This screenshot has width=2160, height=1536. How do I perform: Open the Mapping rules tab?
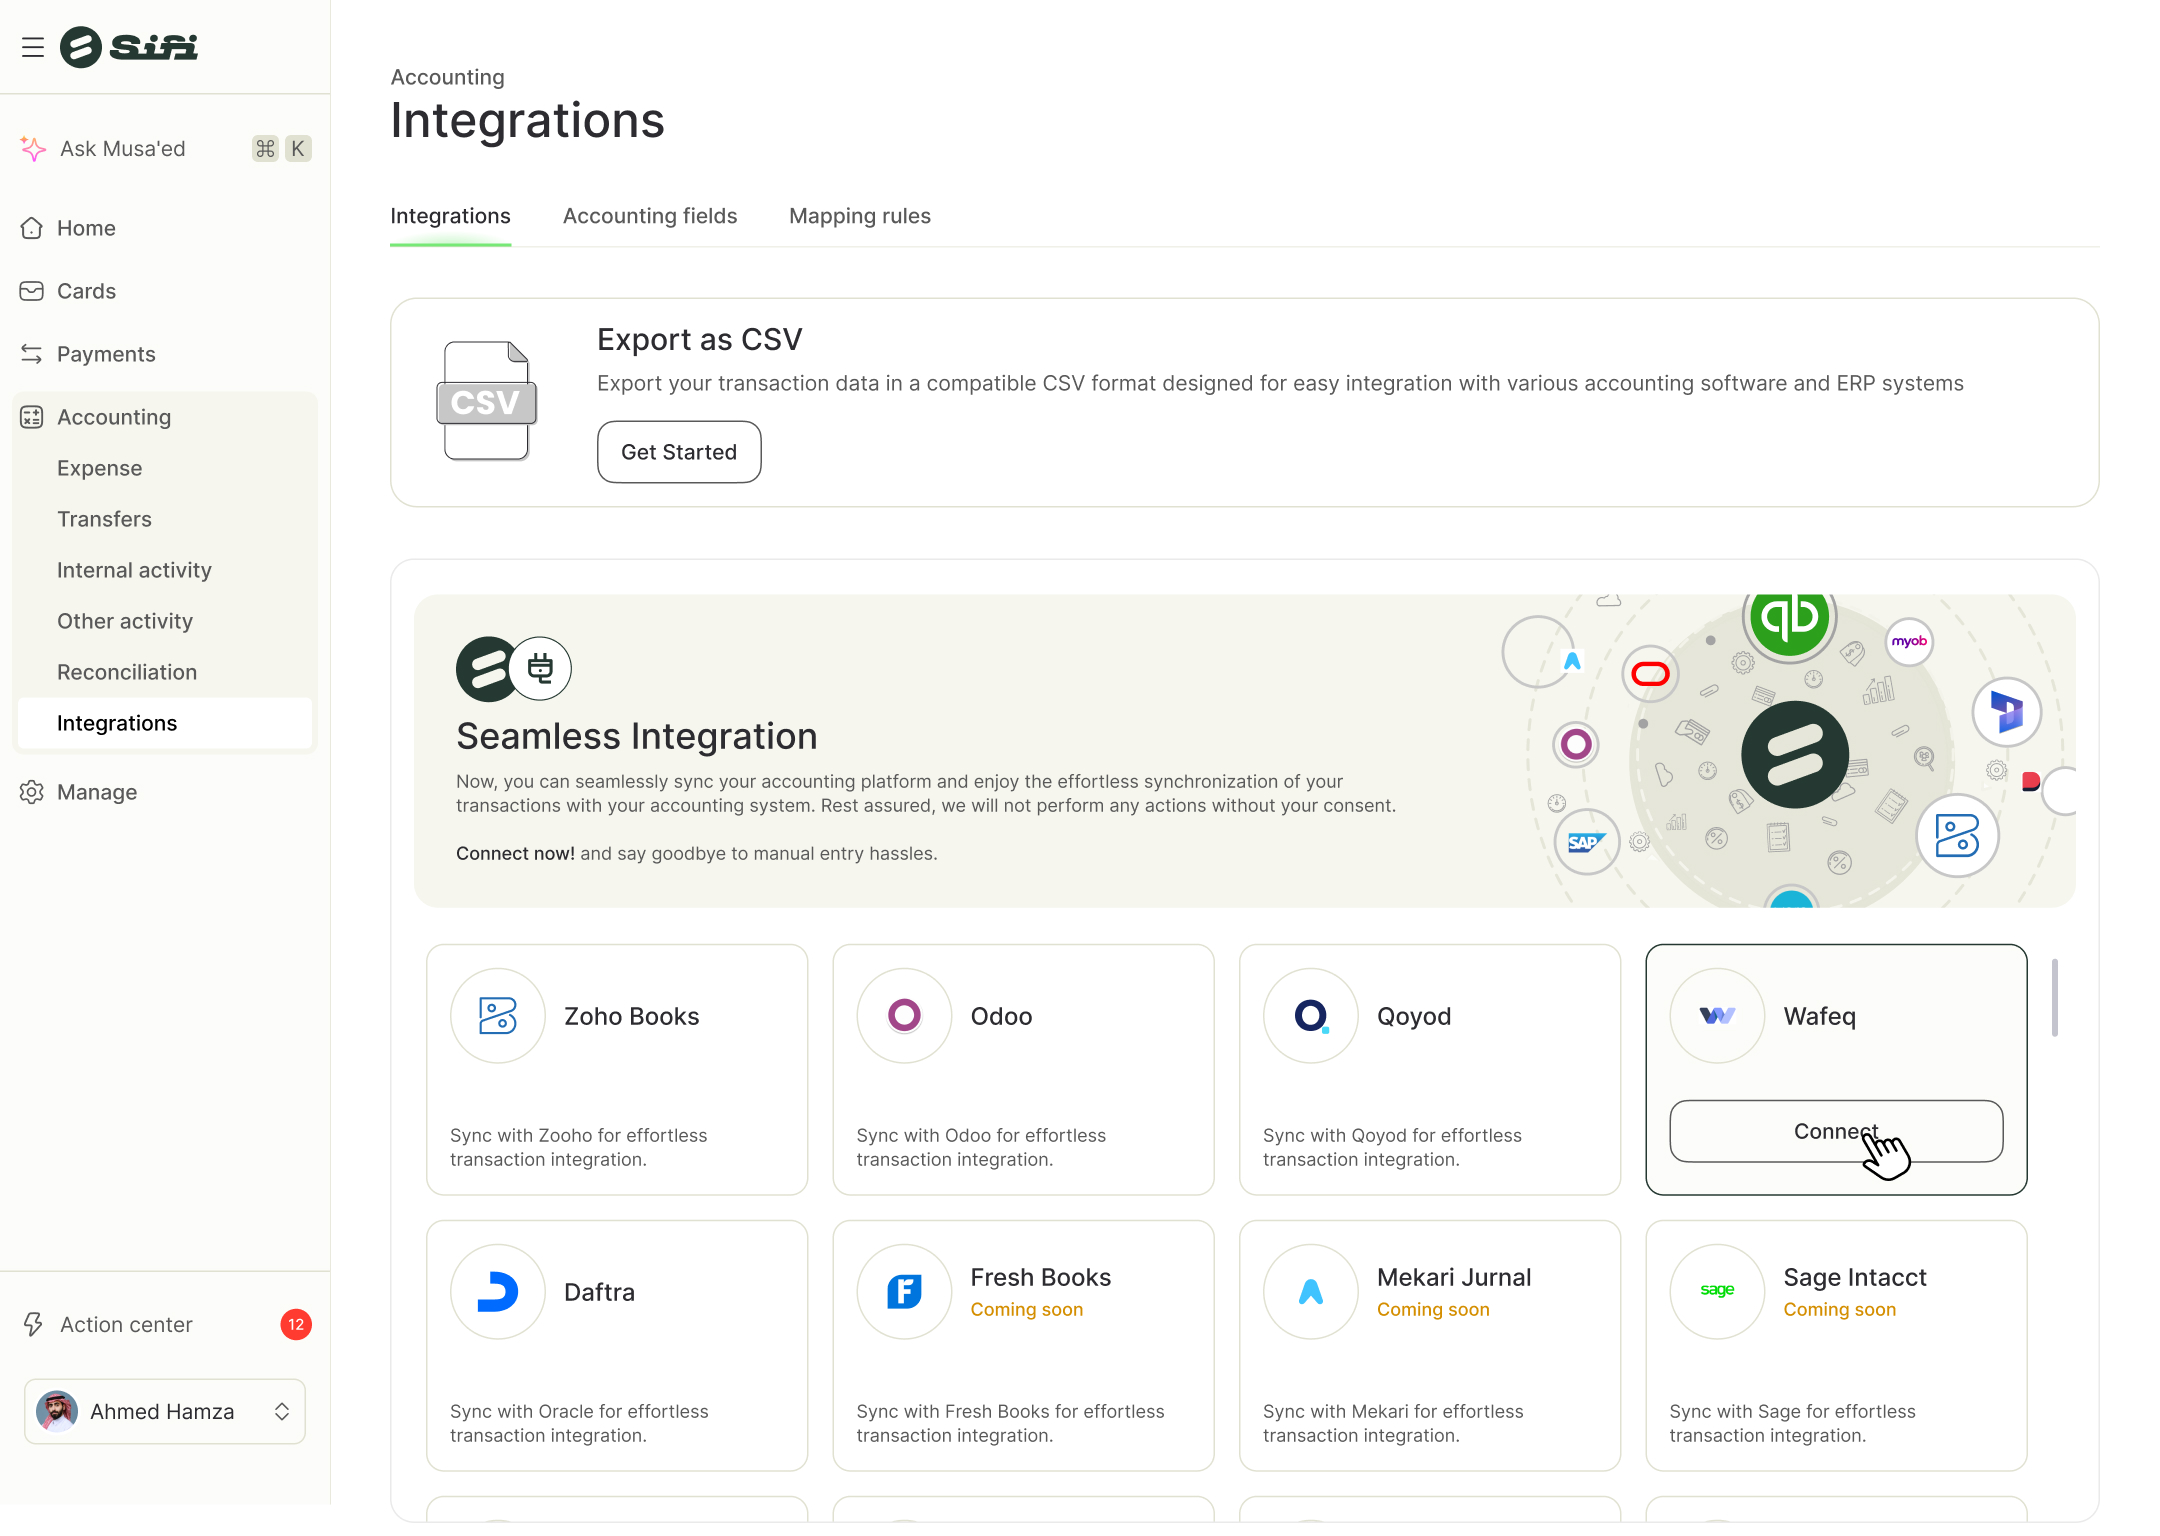click(860, 216)
